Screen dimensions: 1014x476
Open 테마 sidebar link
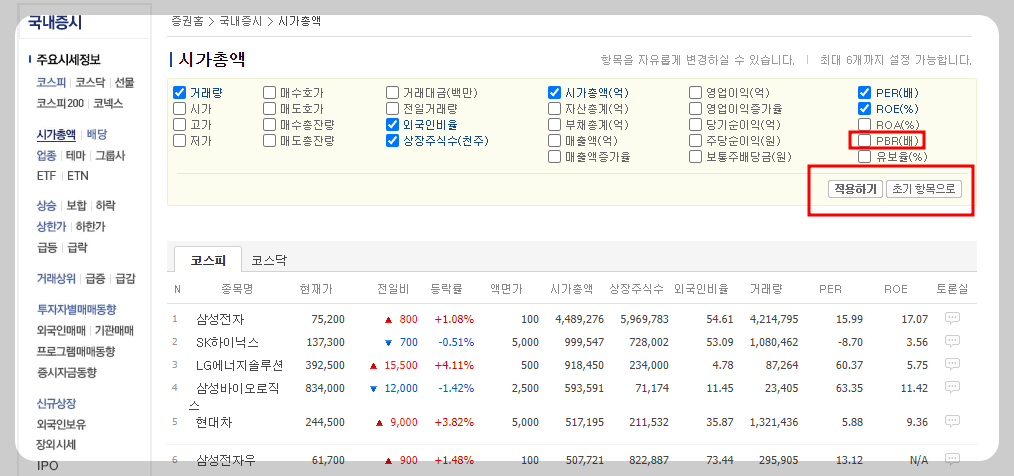[x=75, y=155]
